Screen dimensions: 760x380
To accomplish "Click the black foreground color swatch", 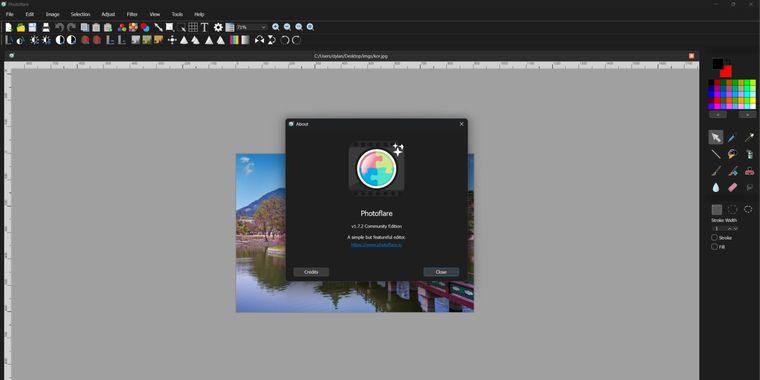I will coord(717,63).
